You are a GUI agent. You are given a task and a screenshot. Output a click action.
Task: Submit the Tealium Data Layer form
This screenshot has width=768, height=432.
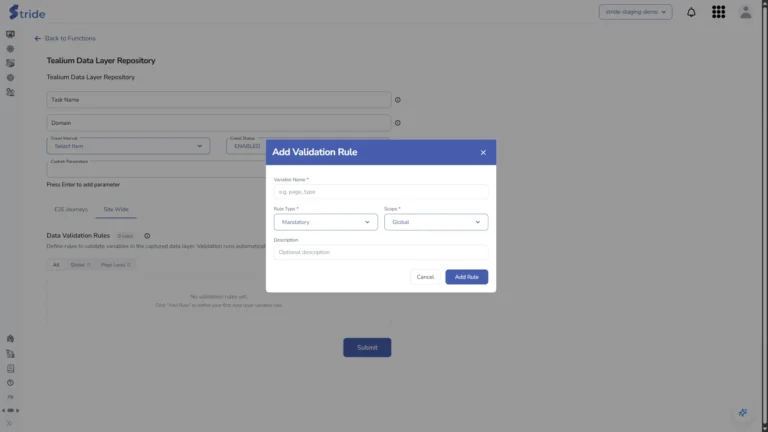click(367, 347)
